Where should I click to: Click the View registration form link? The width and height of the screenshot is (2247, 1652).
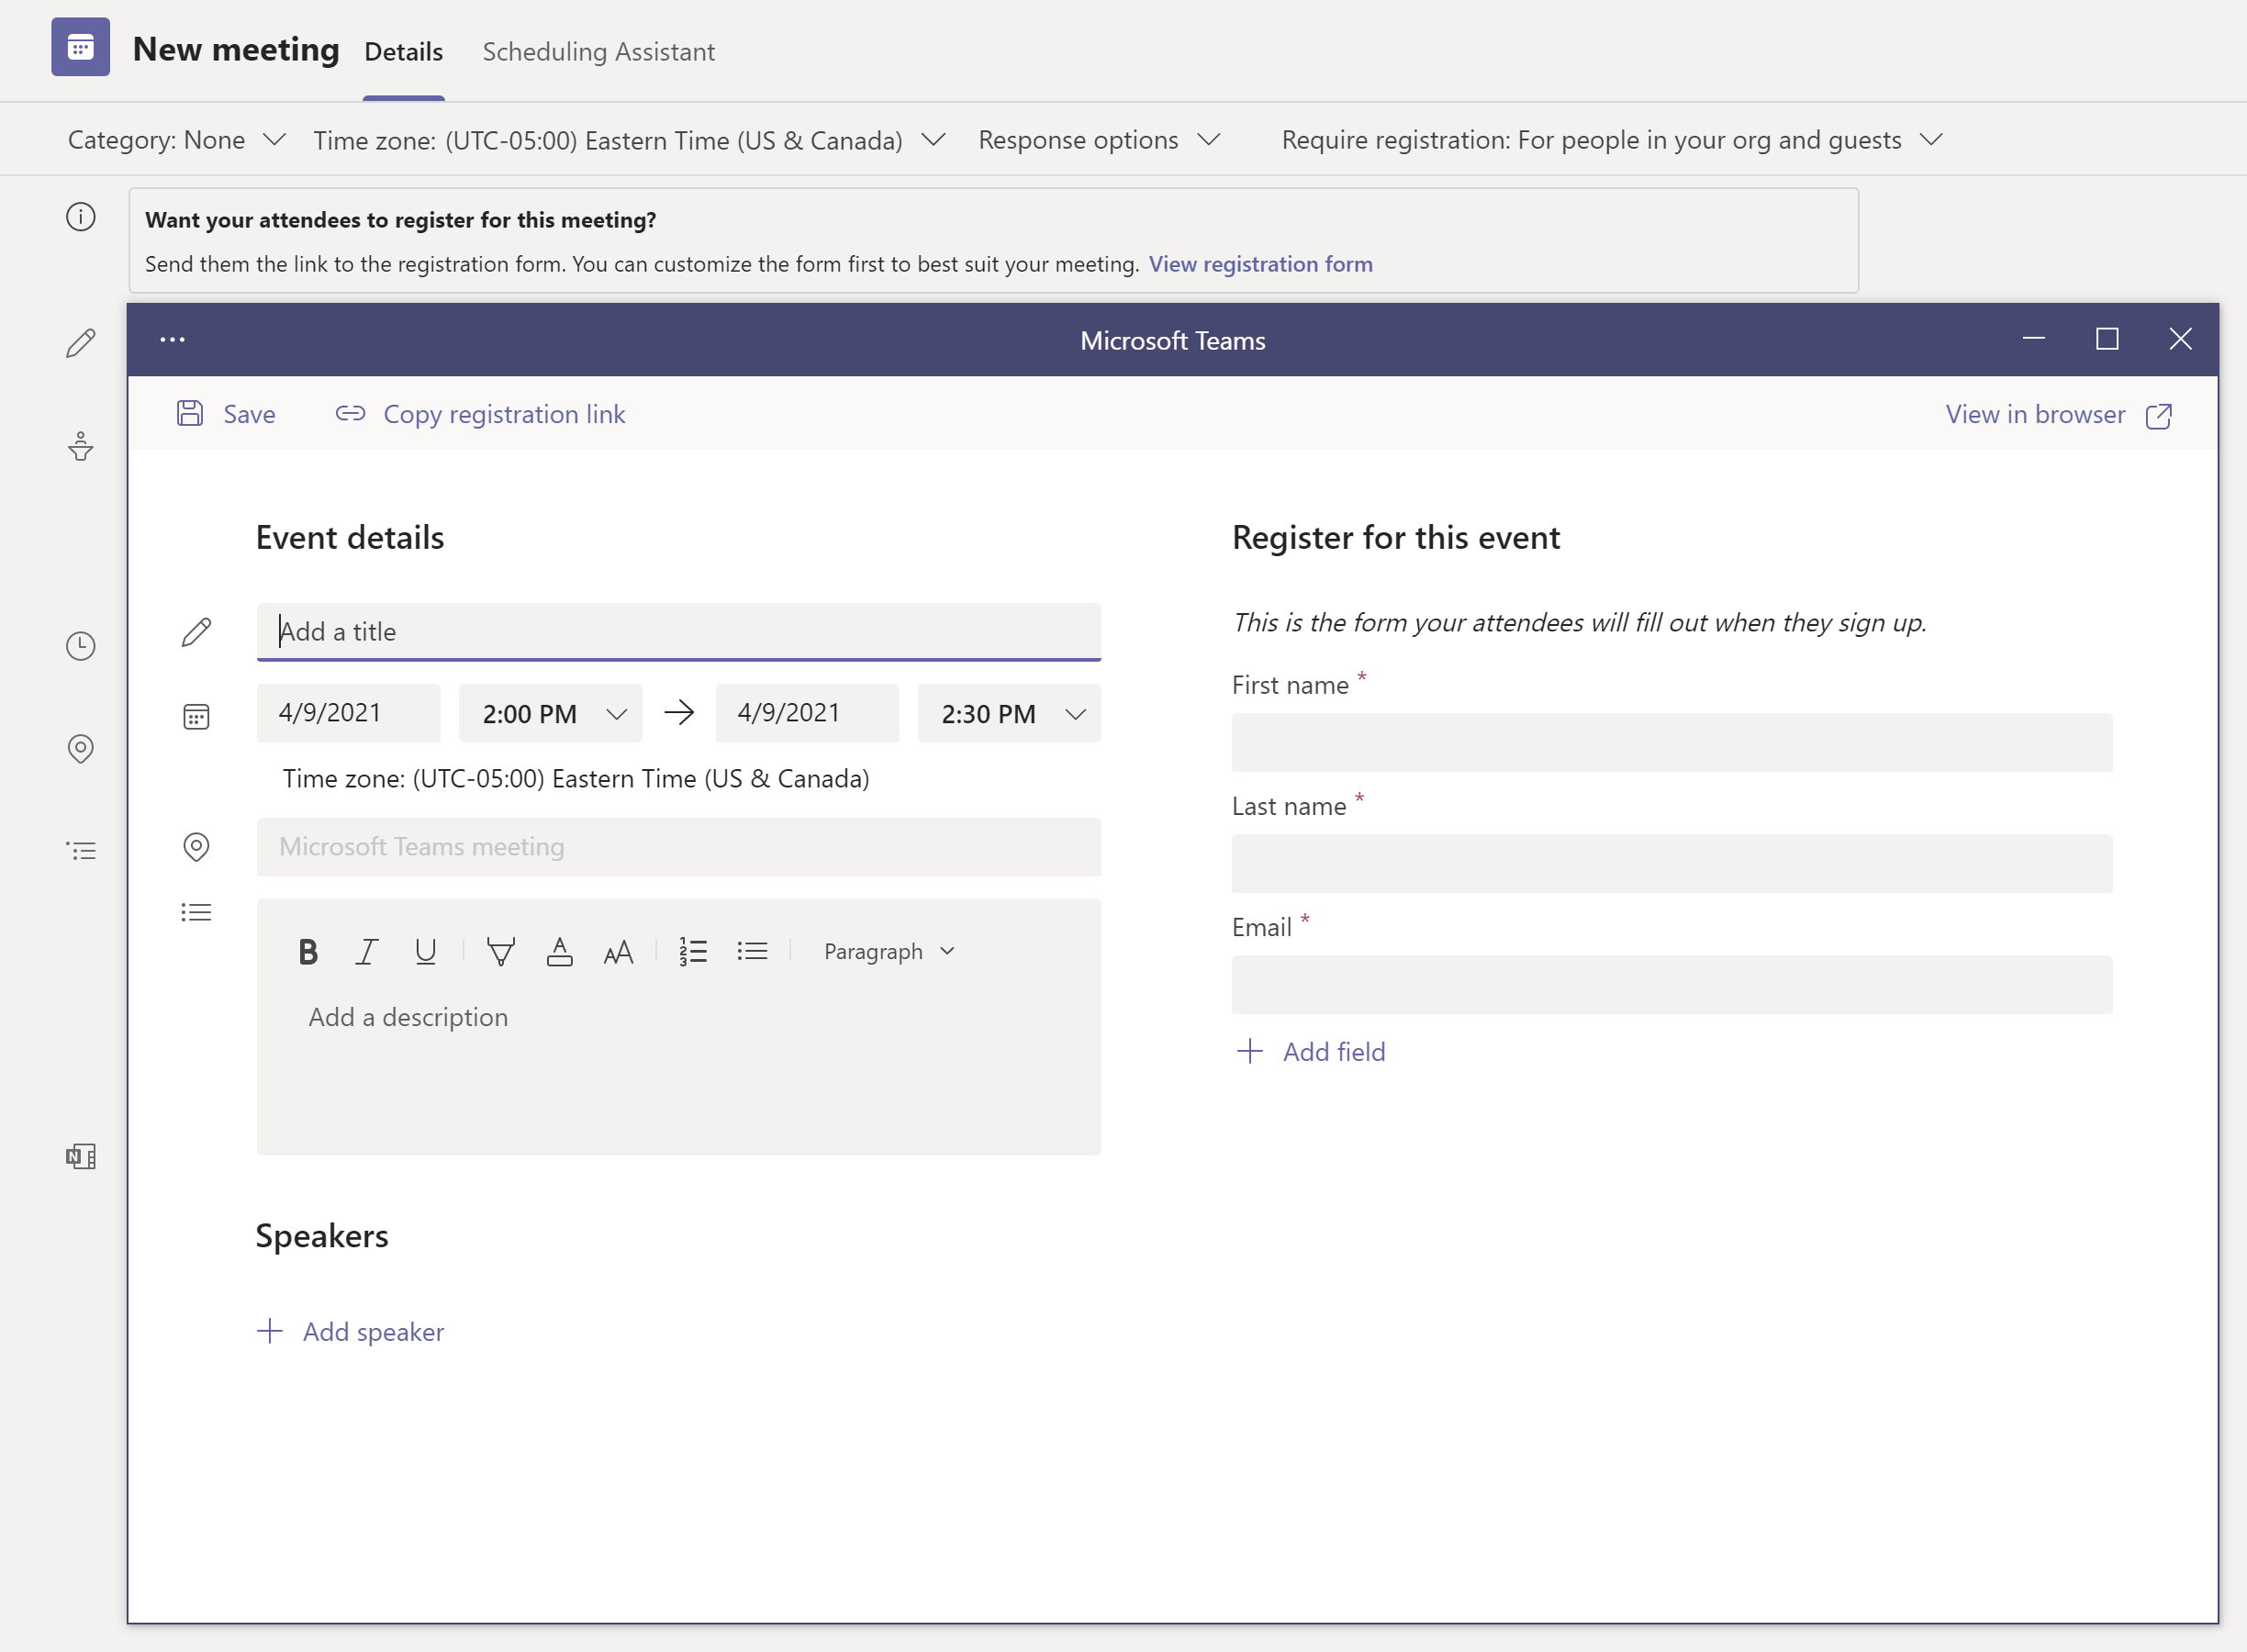tap(1260, 264)
